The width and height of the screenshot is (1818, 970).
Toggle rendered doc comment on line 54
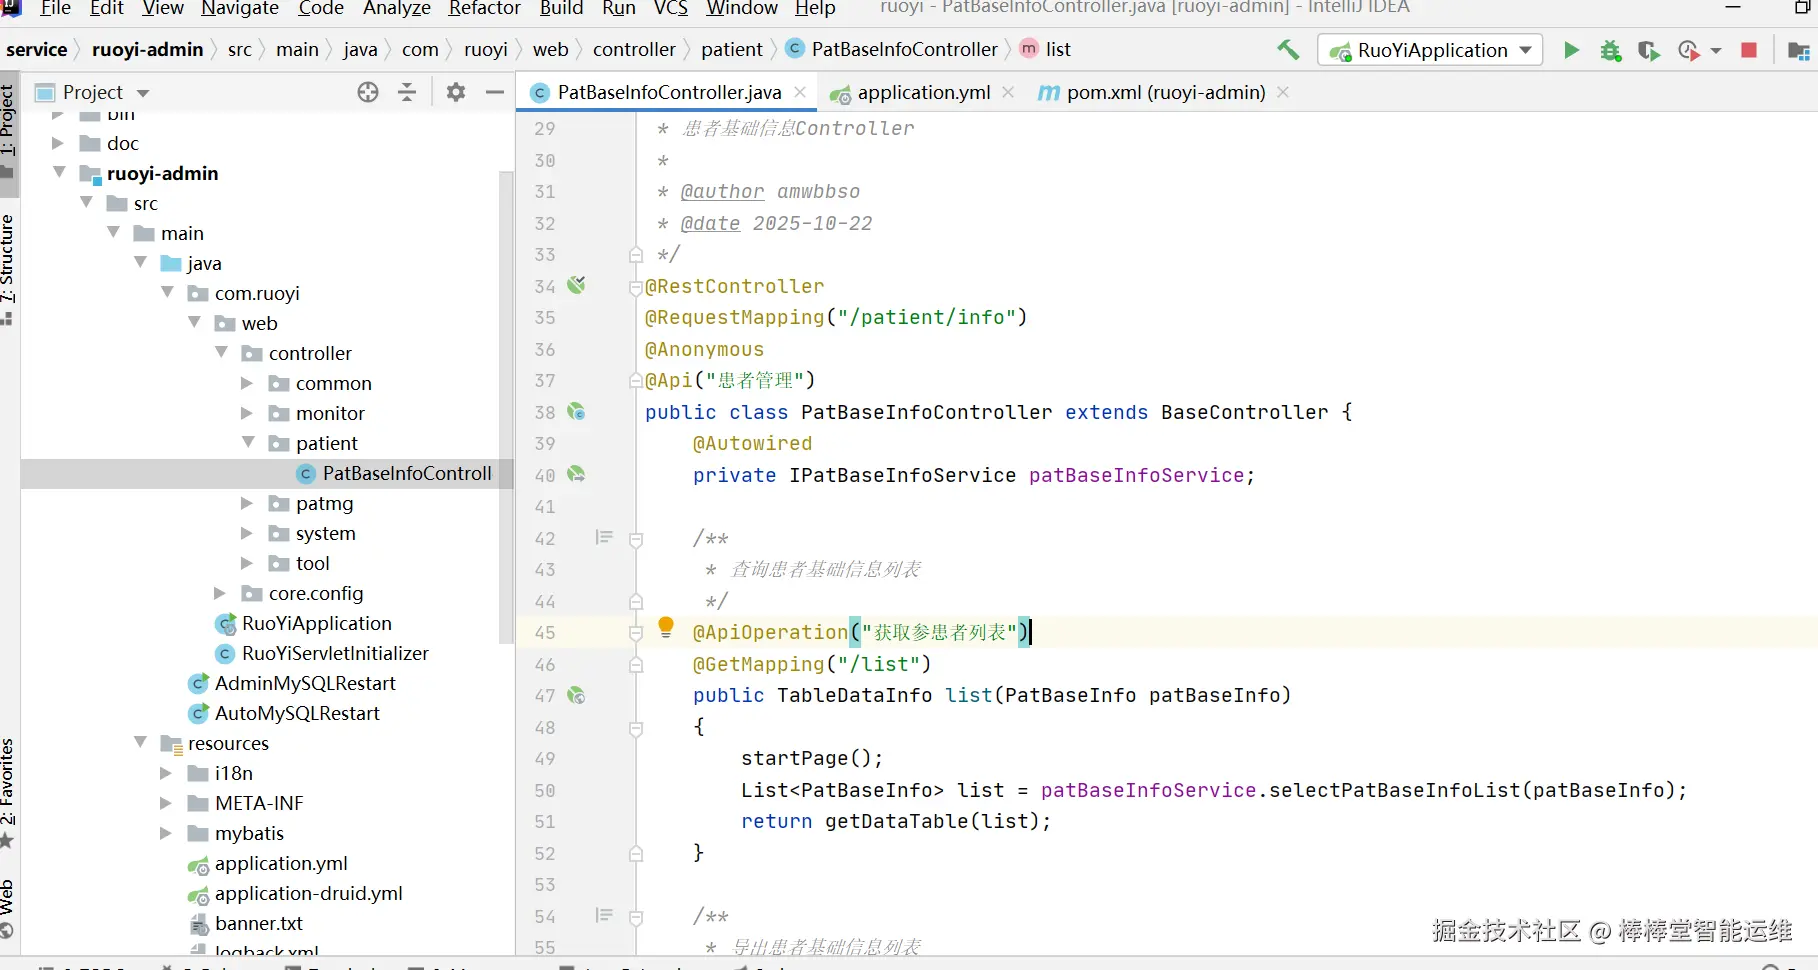tap(604, 915)
